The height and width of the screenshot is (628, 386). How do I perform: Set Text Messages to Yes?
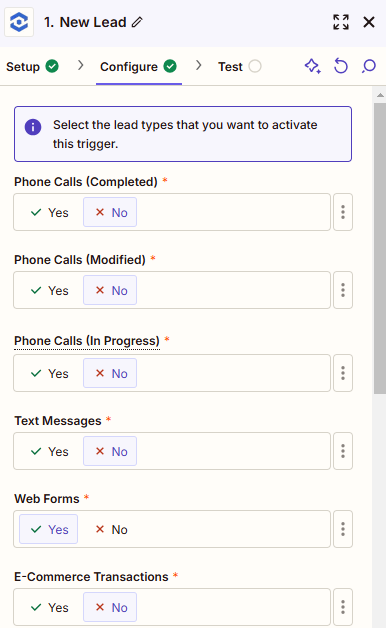(49, 451)
